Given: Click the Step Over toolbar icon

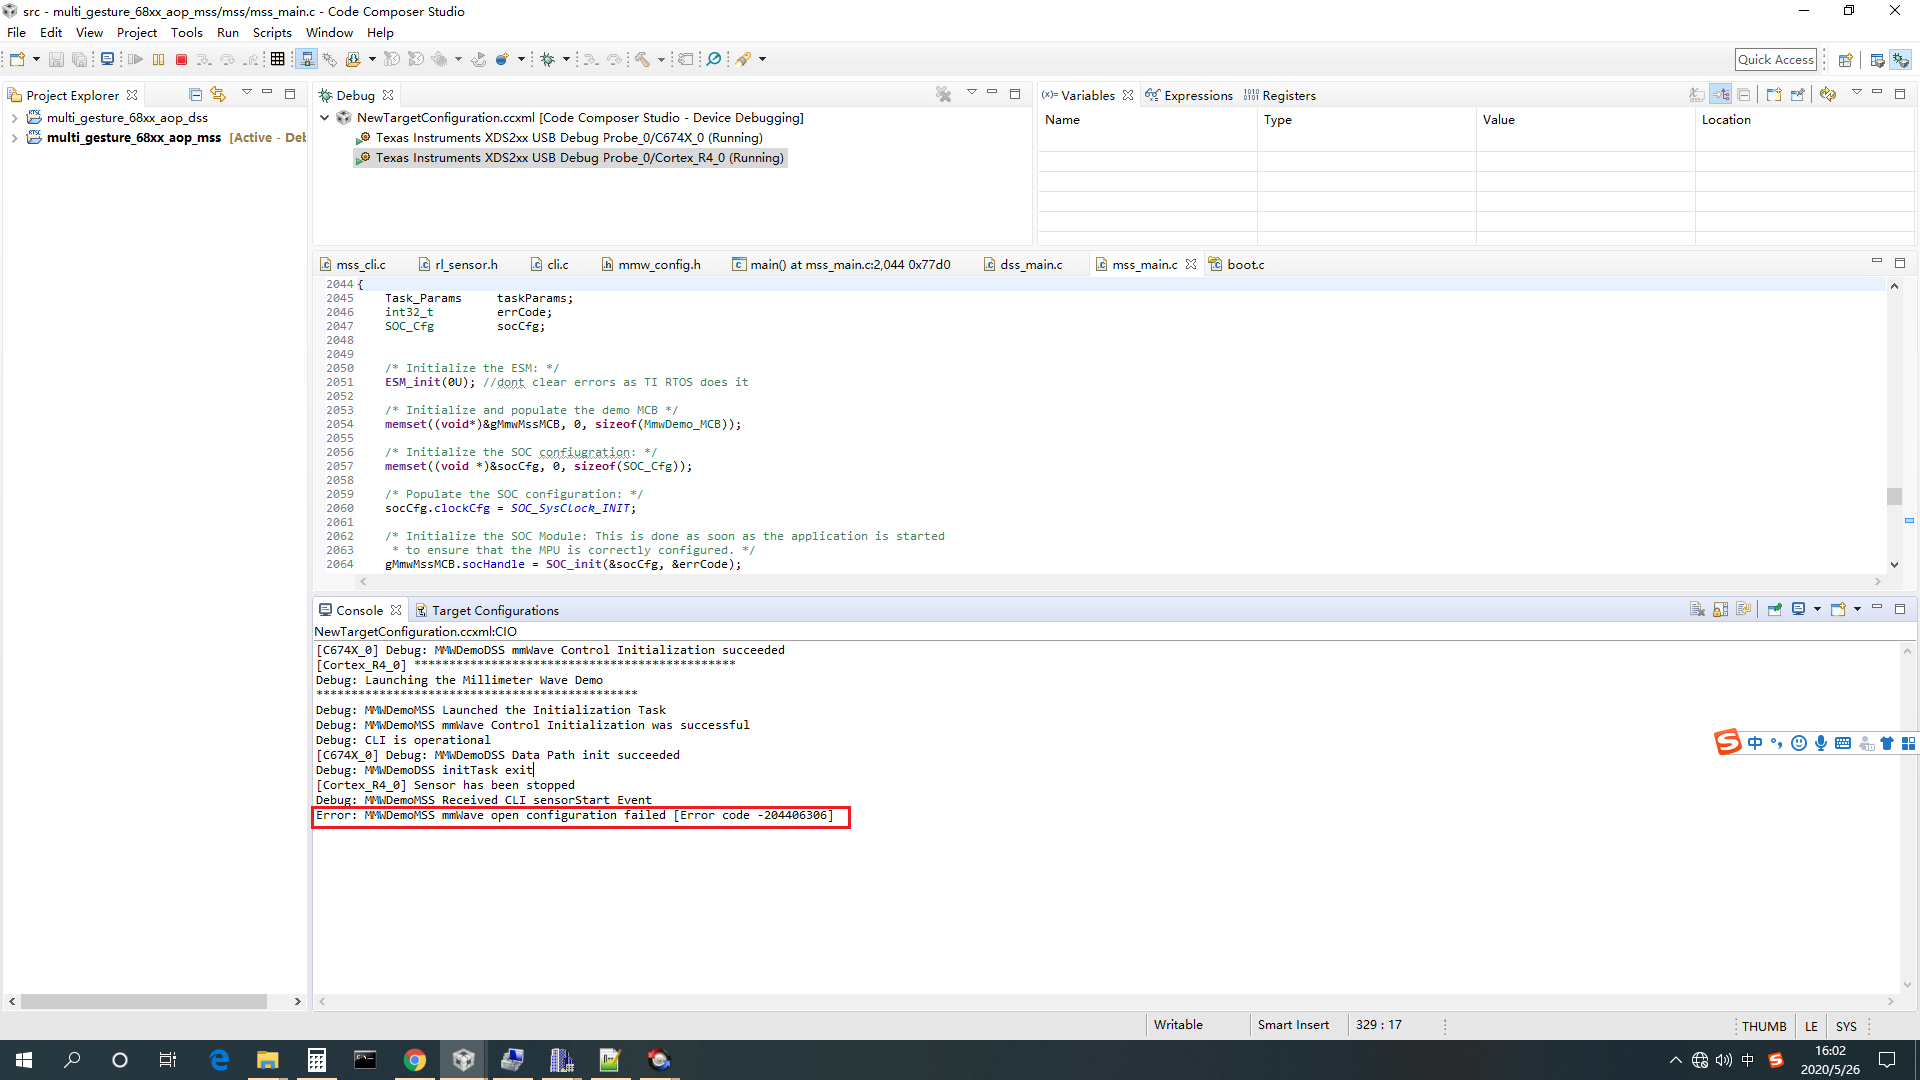Looking at the screenshot, I should tap(228, 59).
